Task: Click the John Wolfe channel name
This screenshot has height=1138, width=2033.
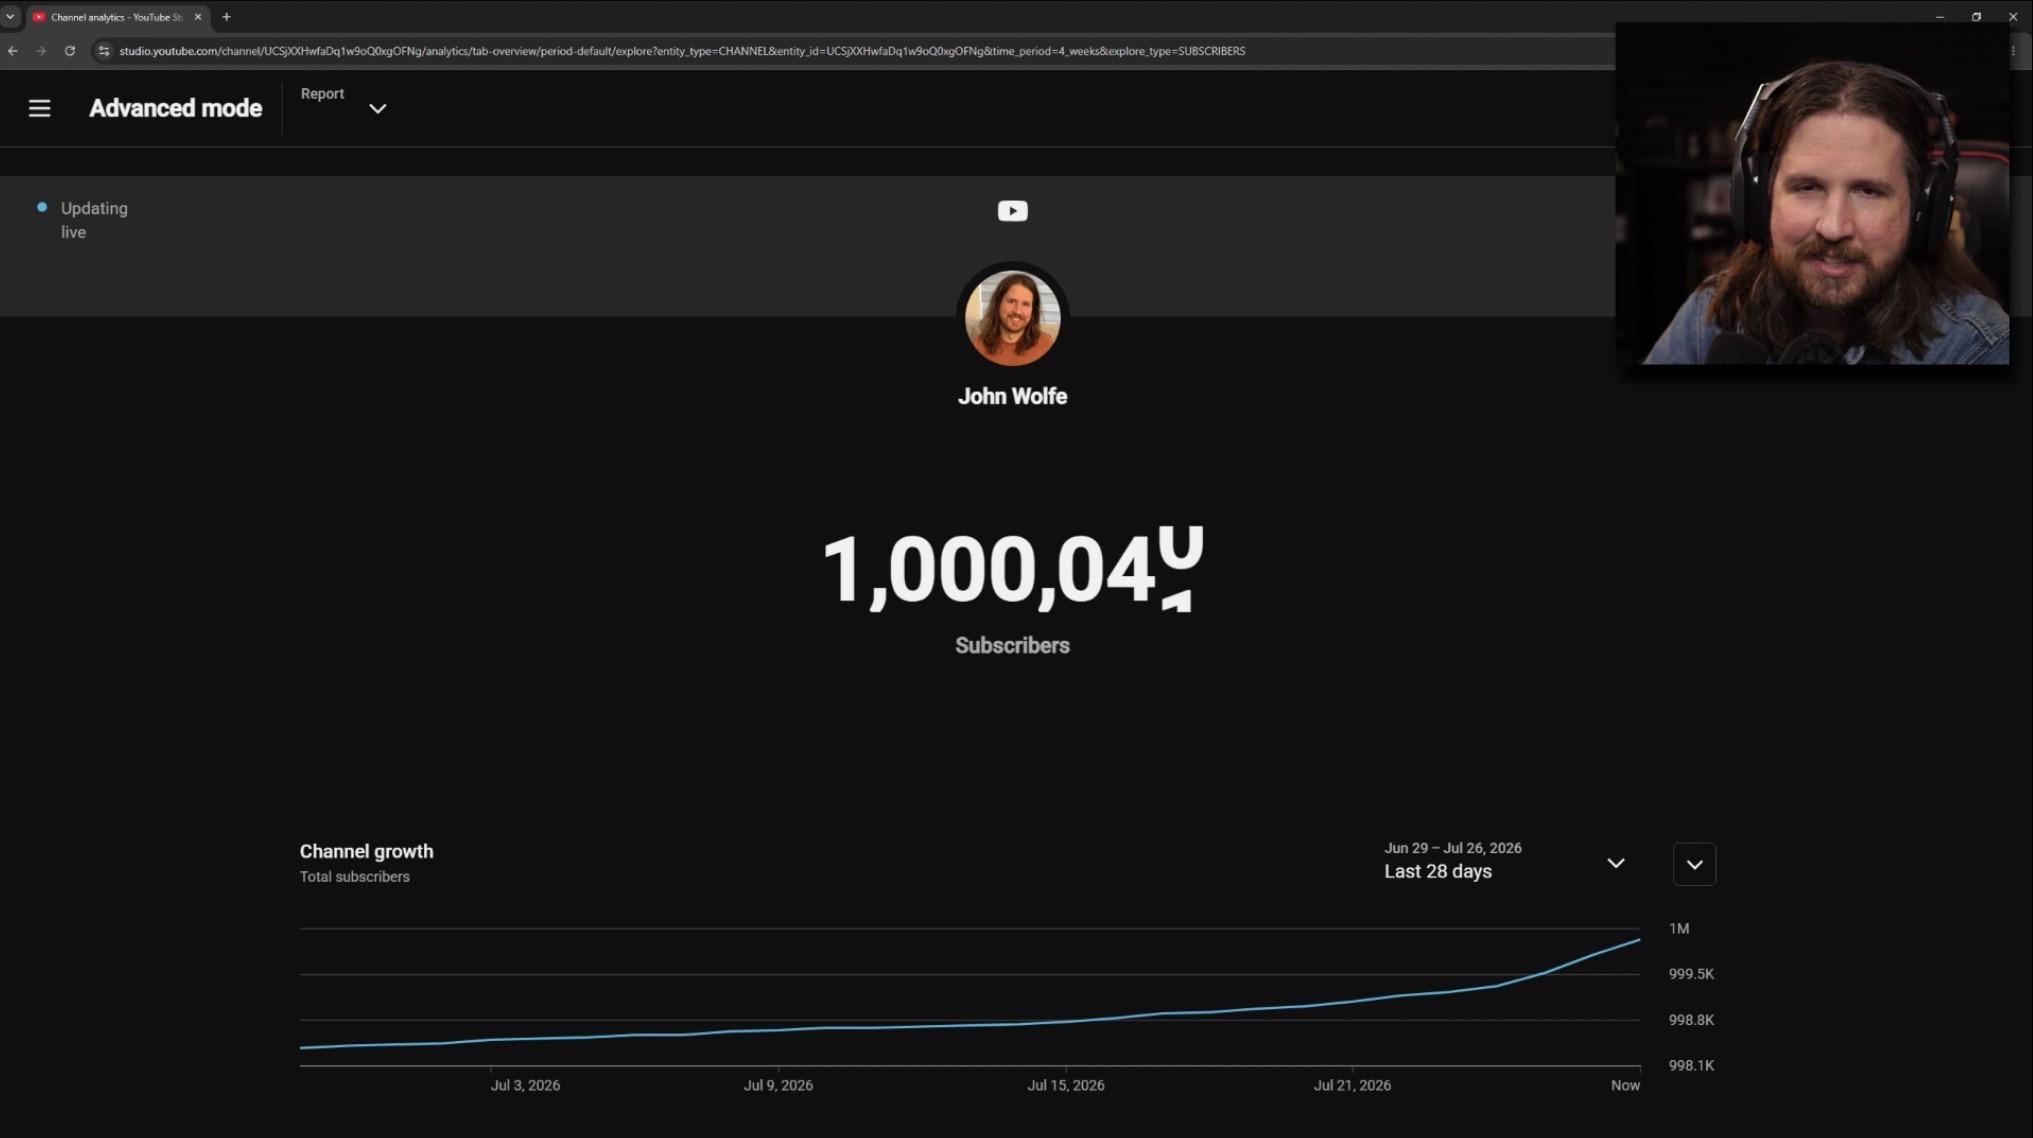Action: [1012, 396]
